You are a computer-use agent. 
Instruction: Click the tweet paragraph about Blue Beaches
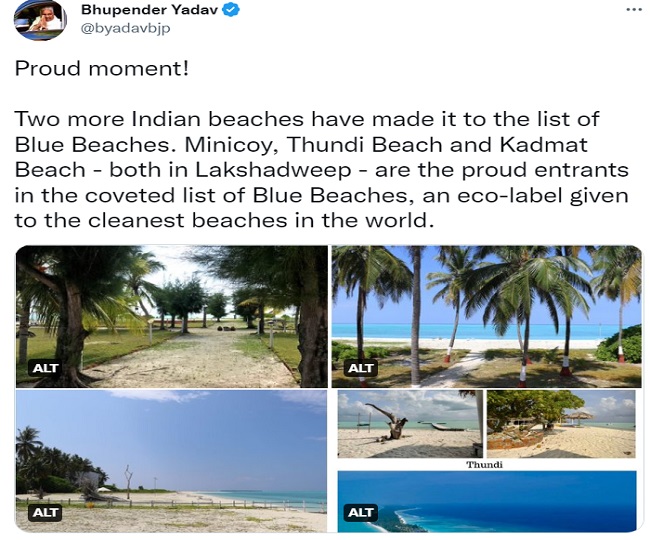(x=322, y=170)
